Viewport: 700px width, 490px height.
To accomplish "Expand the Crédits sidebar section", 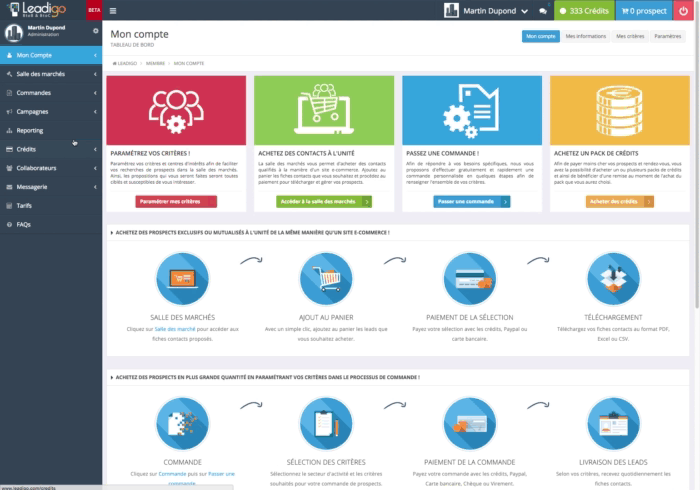I will click(x=51, y=149).
